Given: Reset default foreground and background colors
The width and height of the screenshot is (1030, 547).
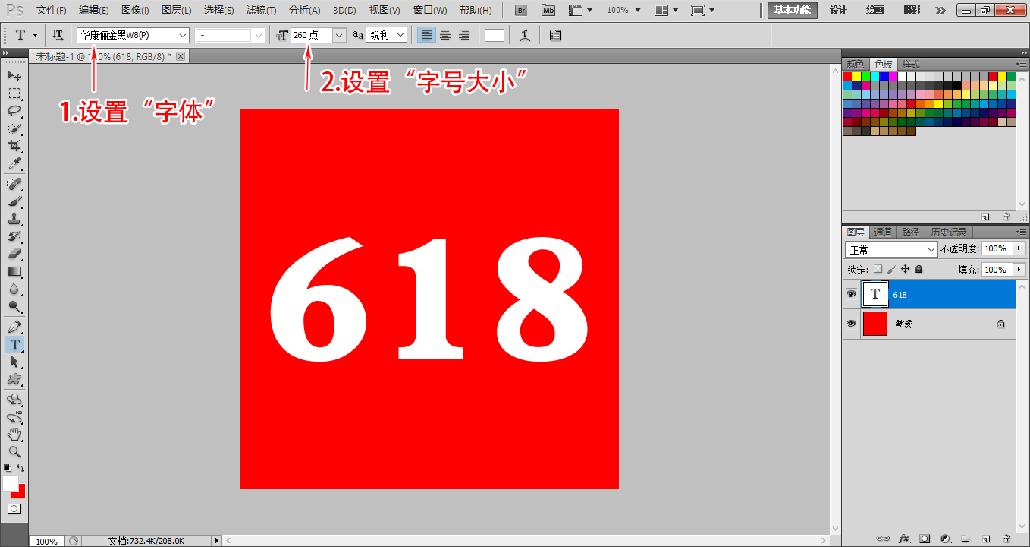Looking at the screenshot, I should [x=7, y=468].
